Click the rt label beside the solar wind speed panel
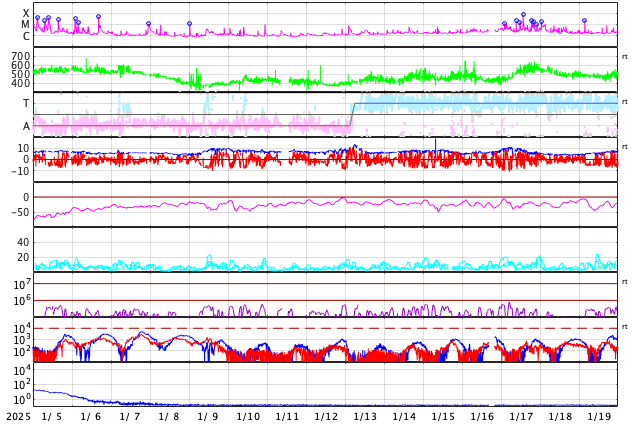This screenshot has width=634, height=424. [625, 57]
